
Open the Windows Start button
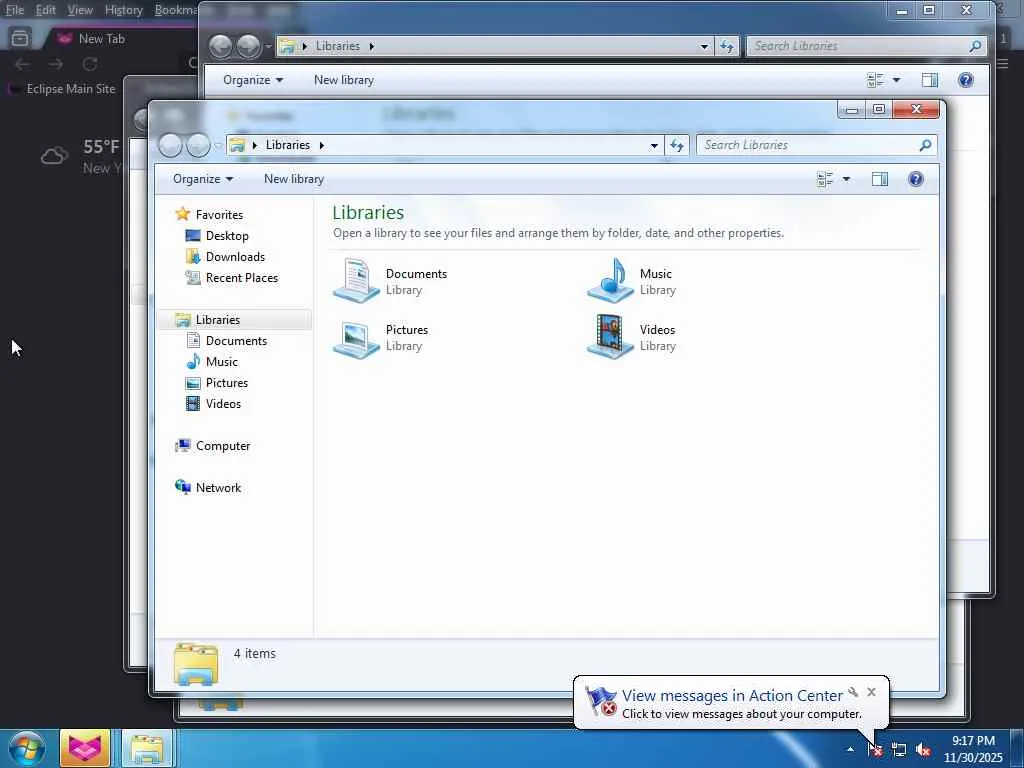click(x=26, y=748)
